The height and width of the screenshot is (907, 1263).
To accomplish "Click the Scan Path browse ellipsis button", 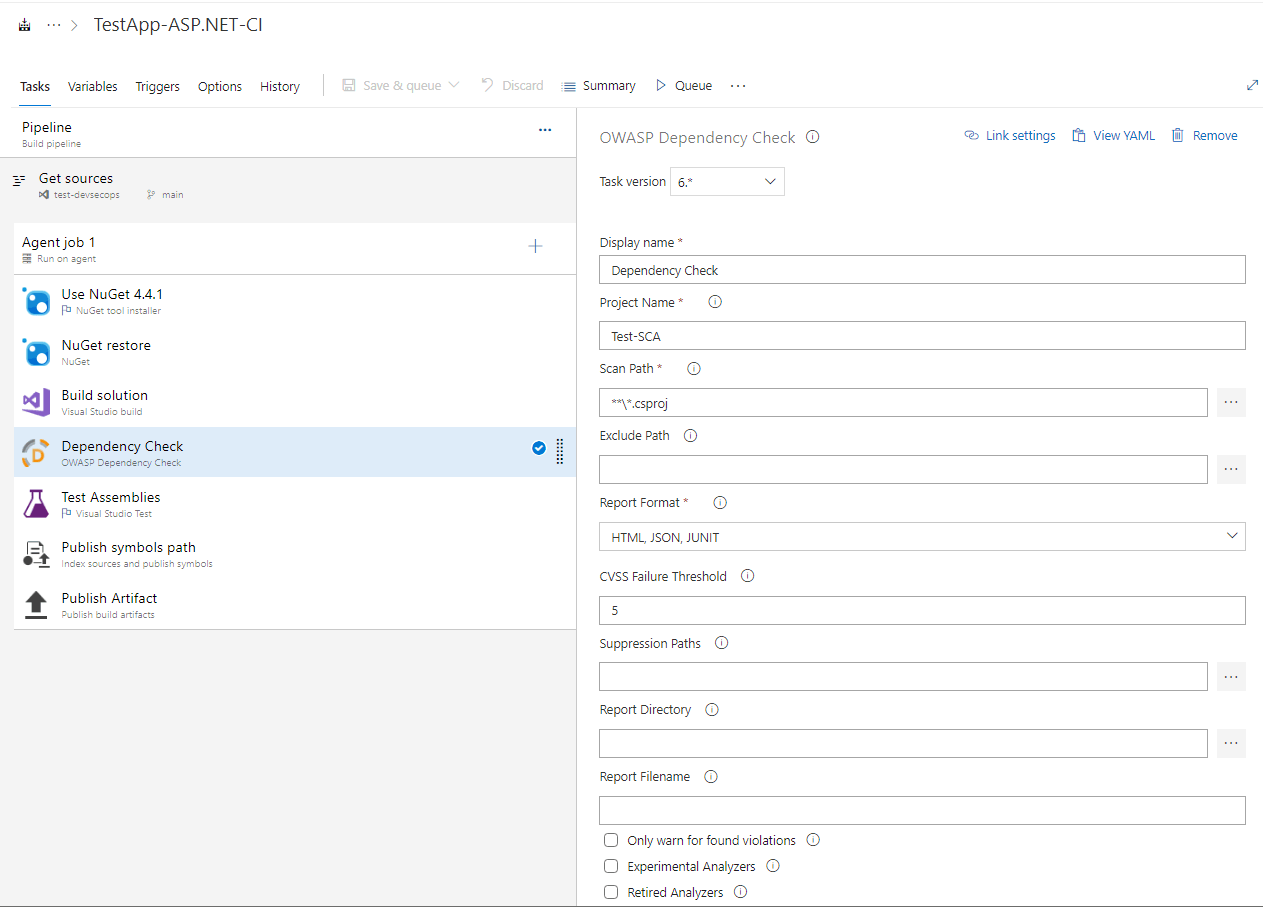I will (x=1231, y=403).
